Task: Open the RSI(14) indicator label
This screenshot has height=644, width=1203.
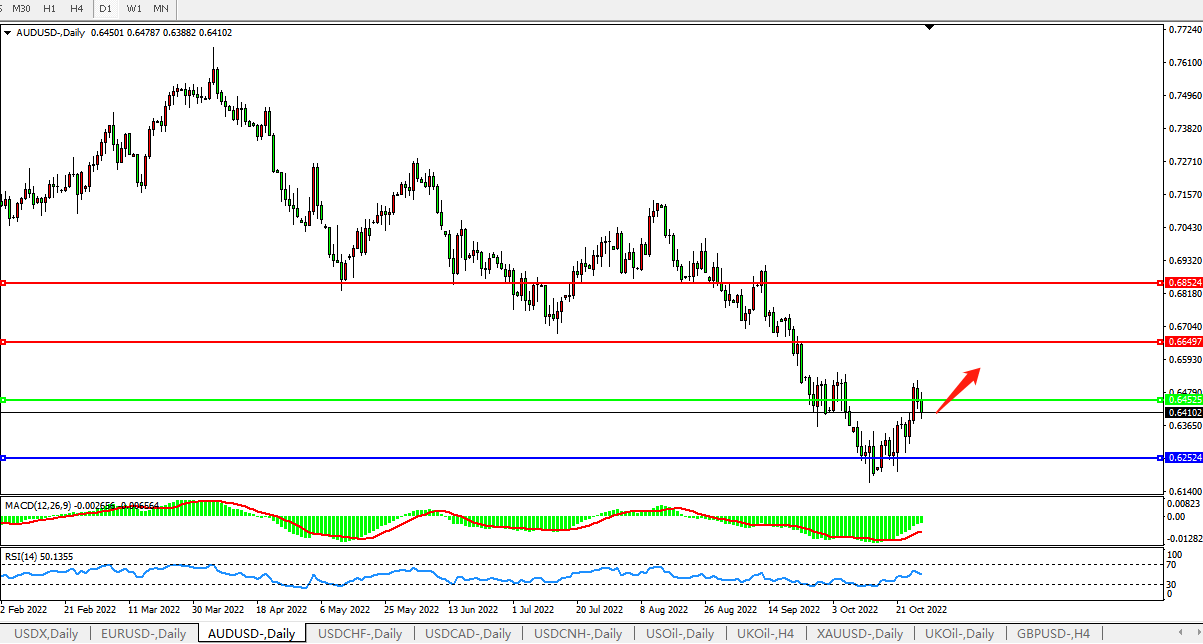Action: tap(23, 556)
